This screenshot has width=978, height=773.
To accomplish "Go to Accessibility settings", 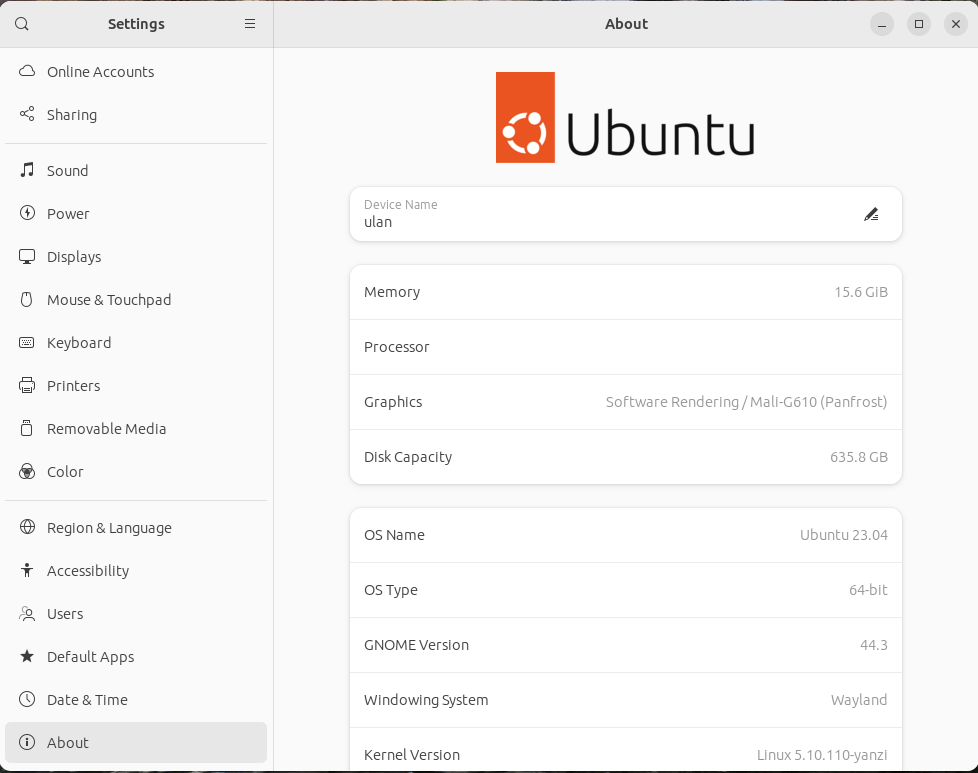I will tap(136, 570).
